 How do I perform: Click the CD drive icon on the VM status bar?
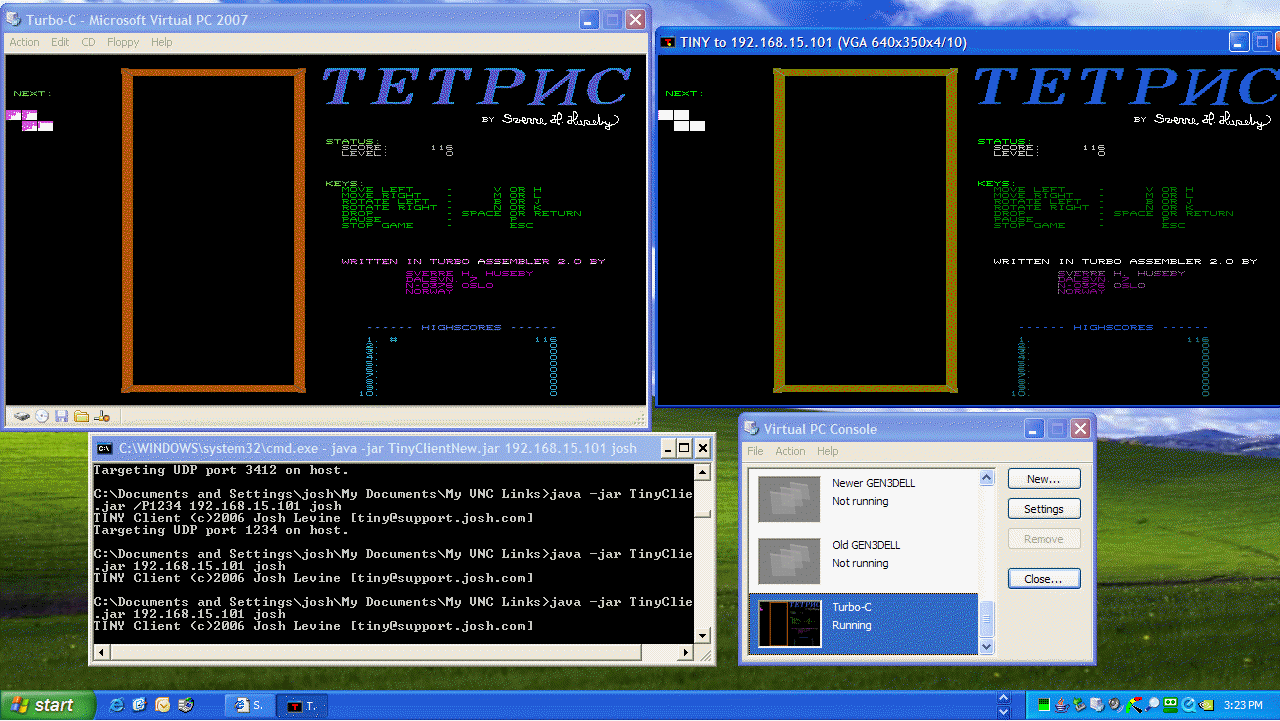tap(41, 415)
